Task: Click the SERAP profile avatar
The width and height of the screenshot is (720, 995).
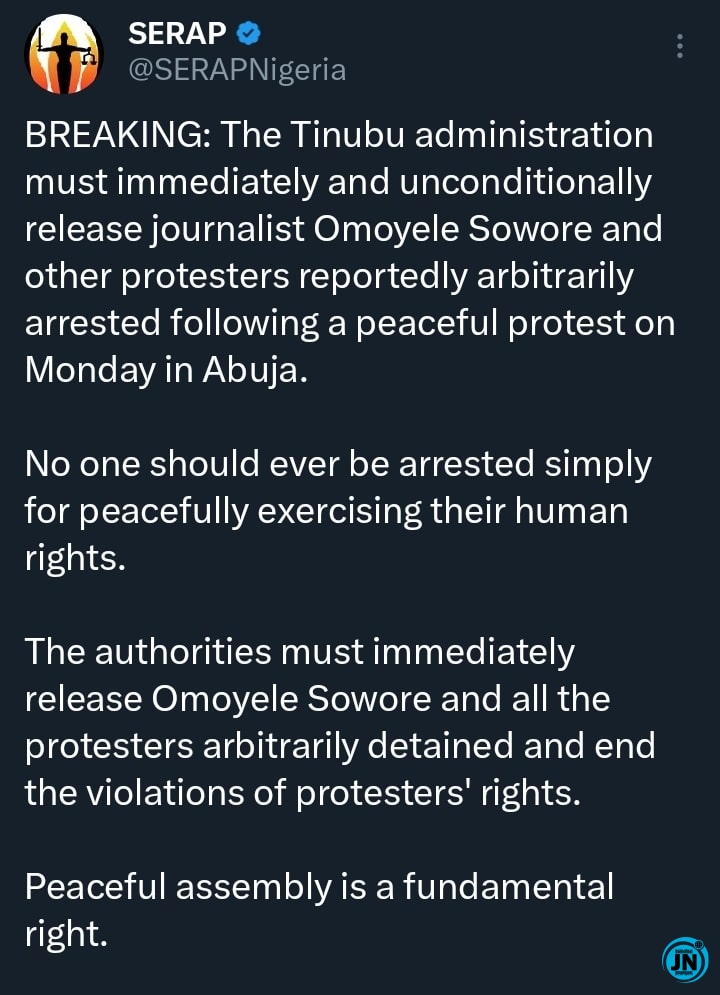Action: coord(63,53)
